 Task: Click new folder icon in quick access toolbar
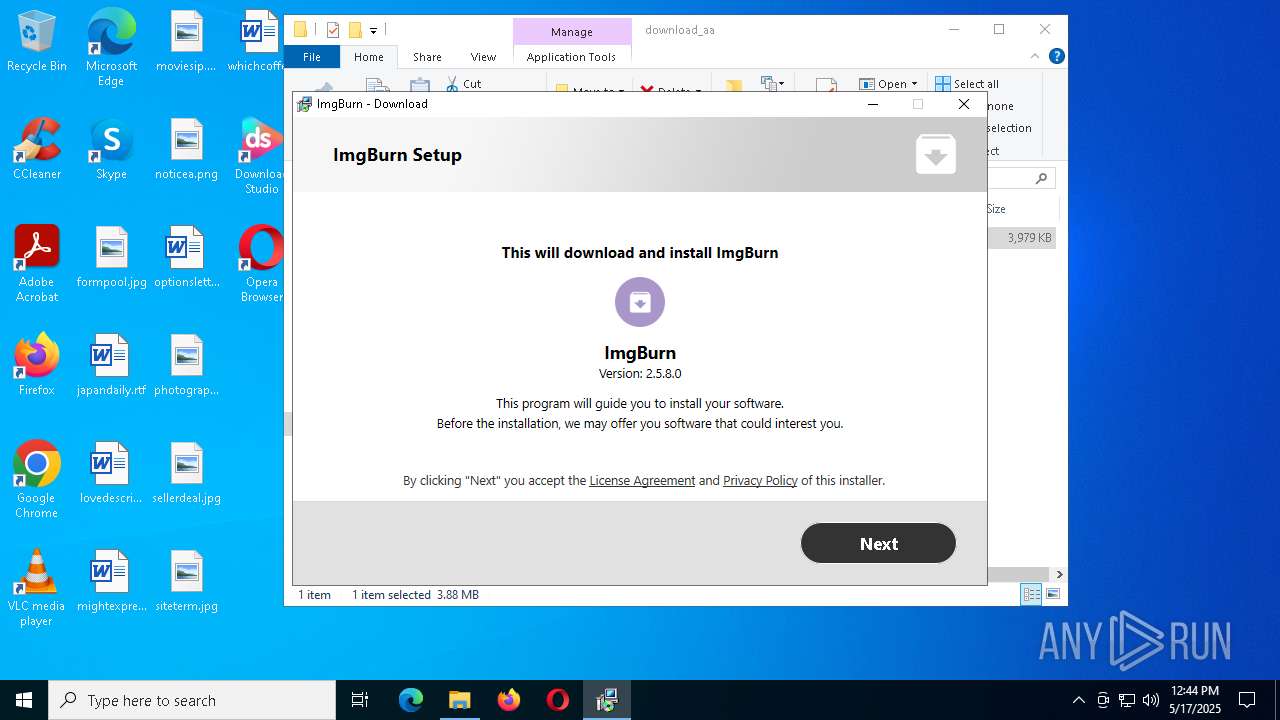pos(354,30)
